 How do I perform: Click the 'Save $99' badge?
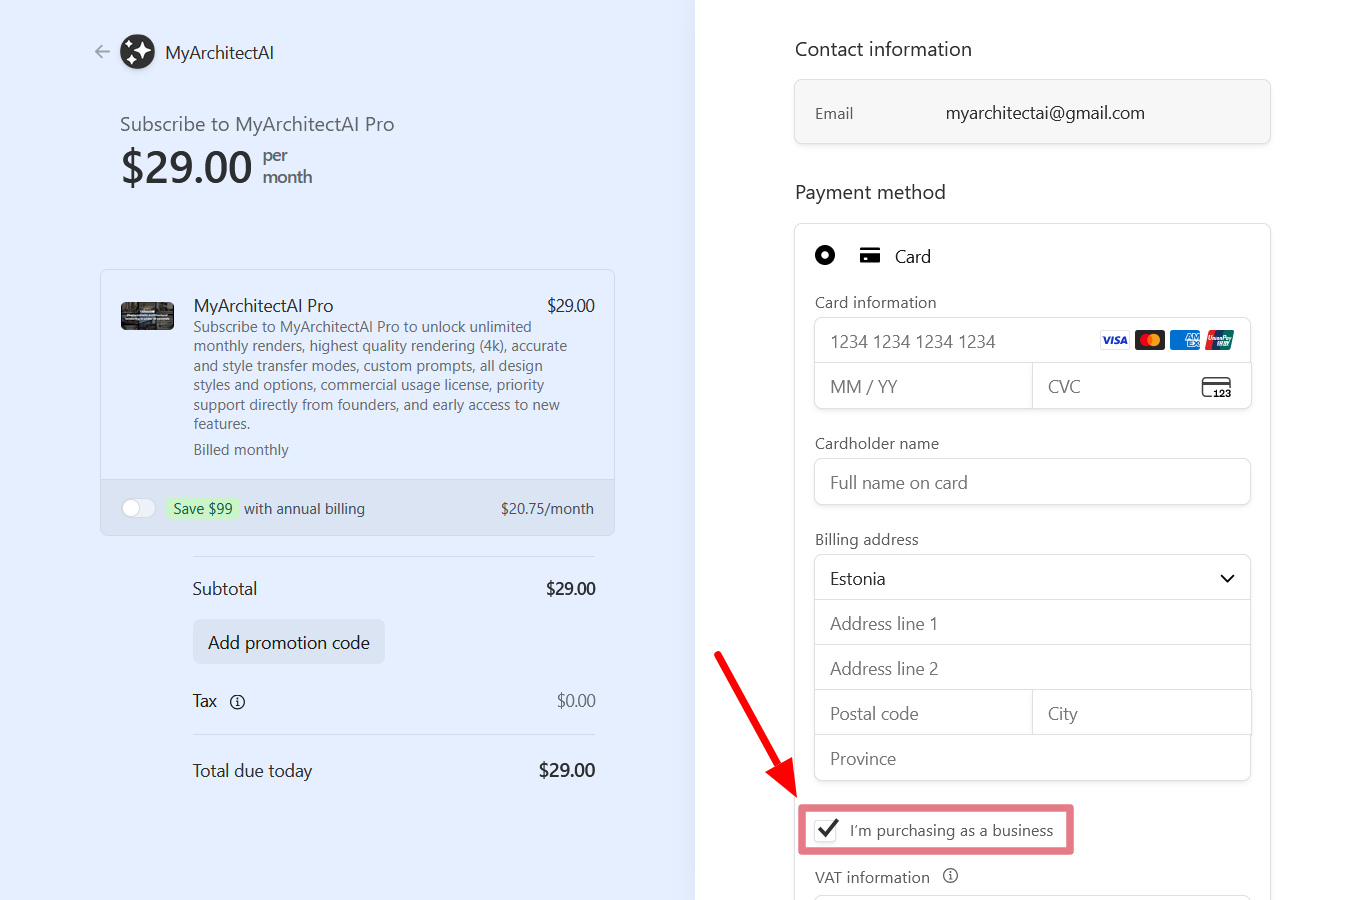pyautogui.click(x=203, y=509)
